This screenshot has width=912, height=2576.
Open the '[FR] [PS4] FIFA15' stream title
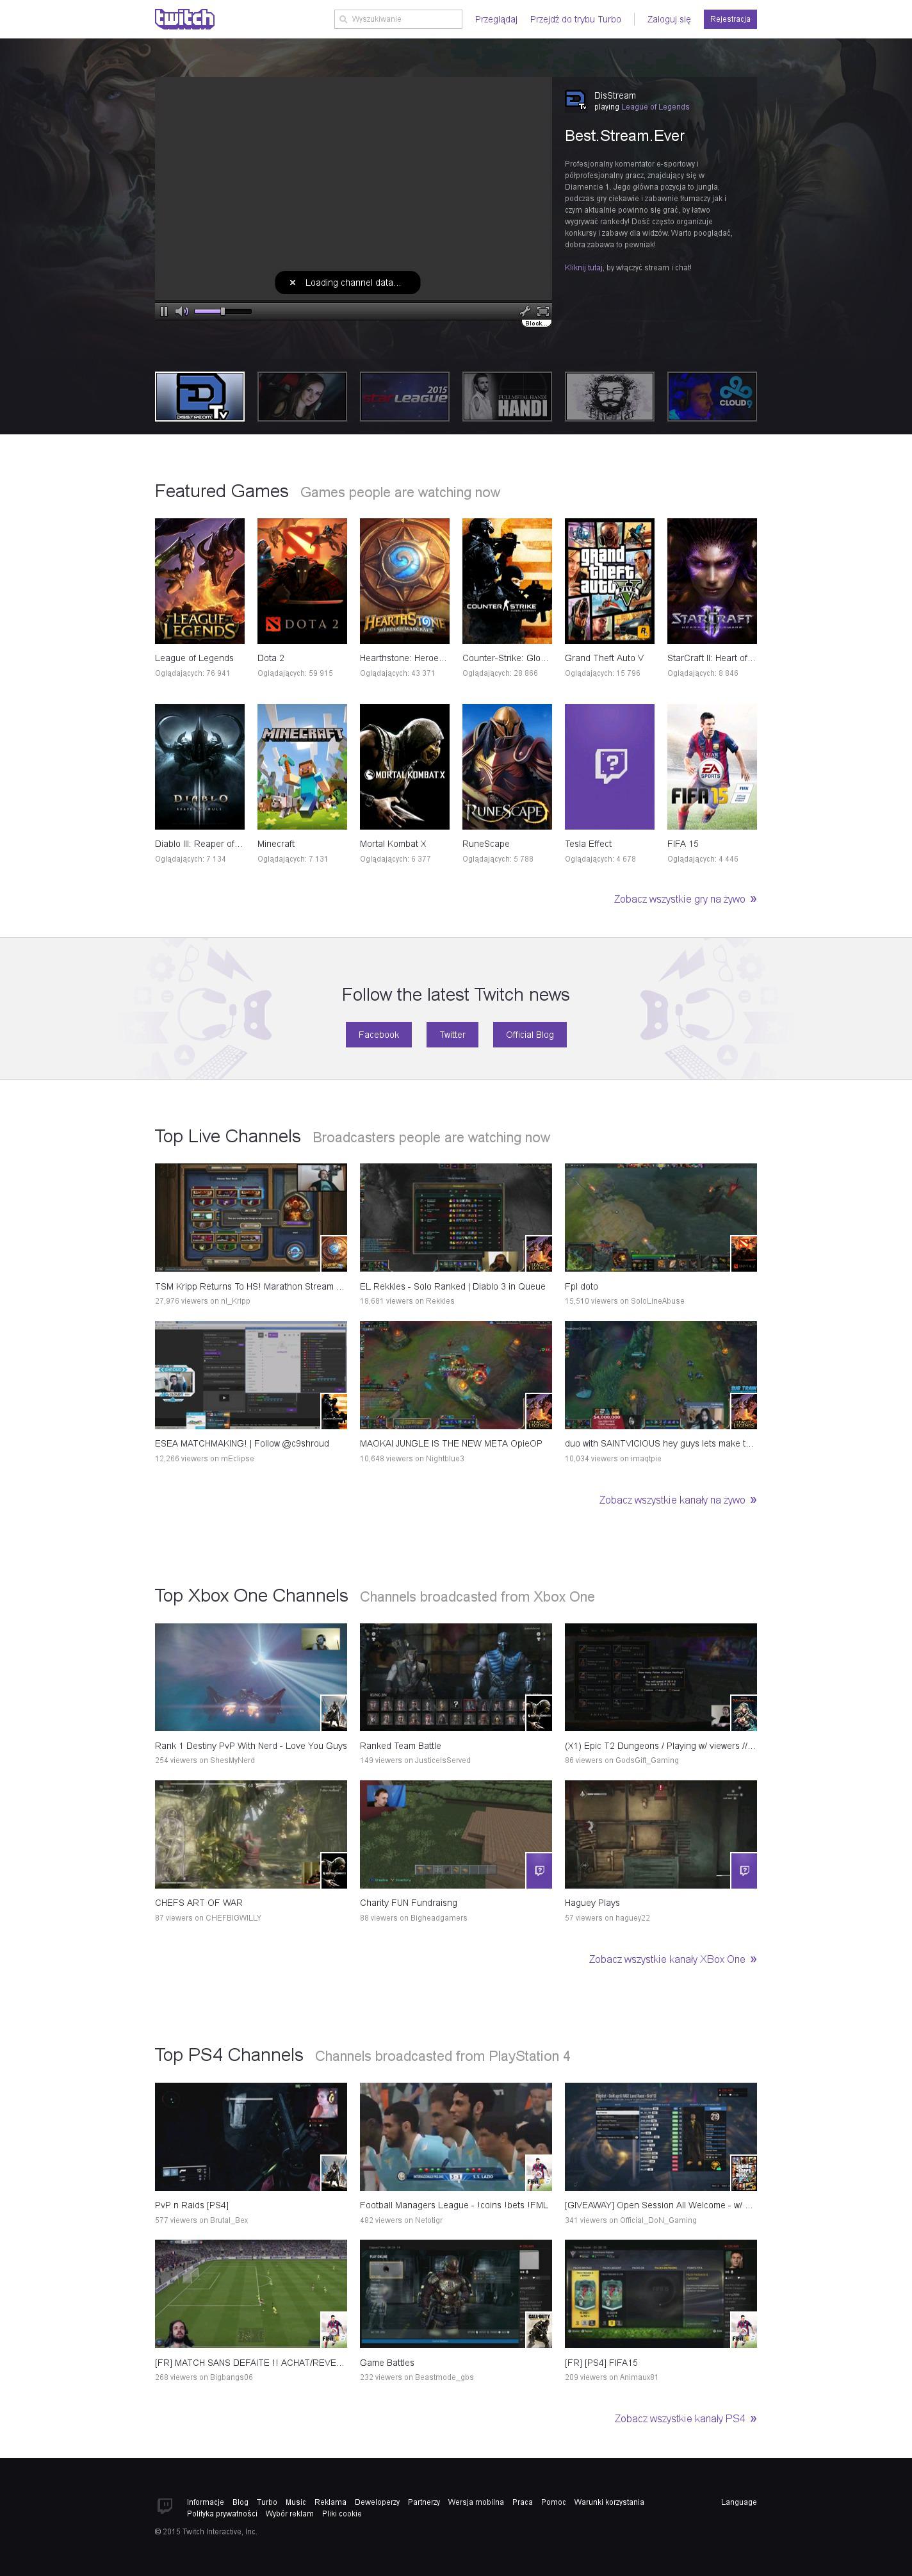(601, 2362)
